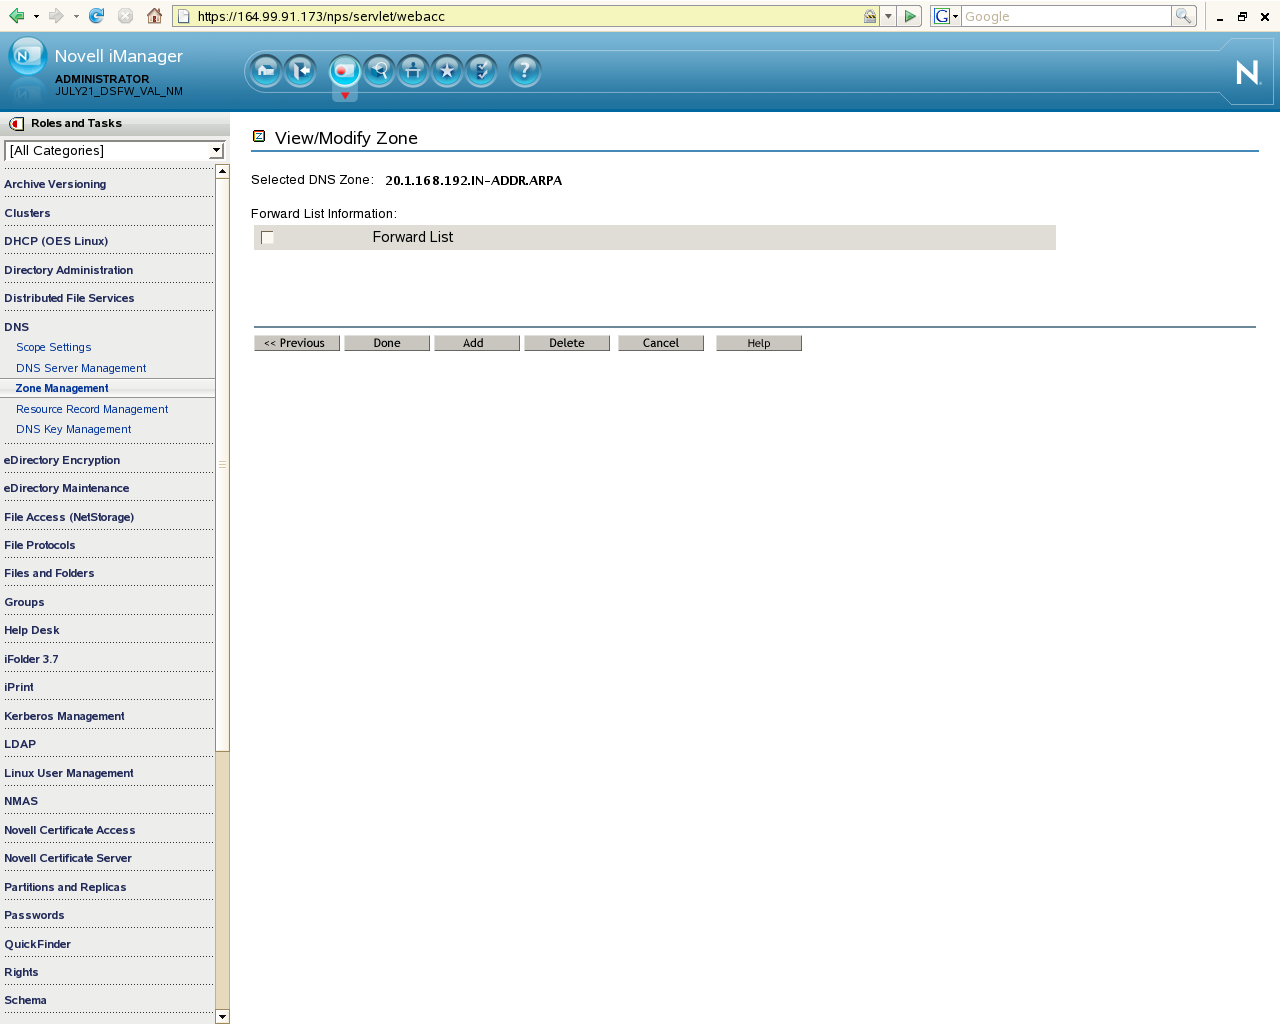Open the Scope Settings task
The image size is (1280, 1024).
[x=54, y=347]
